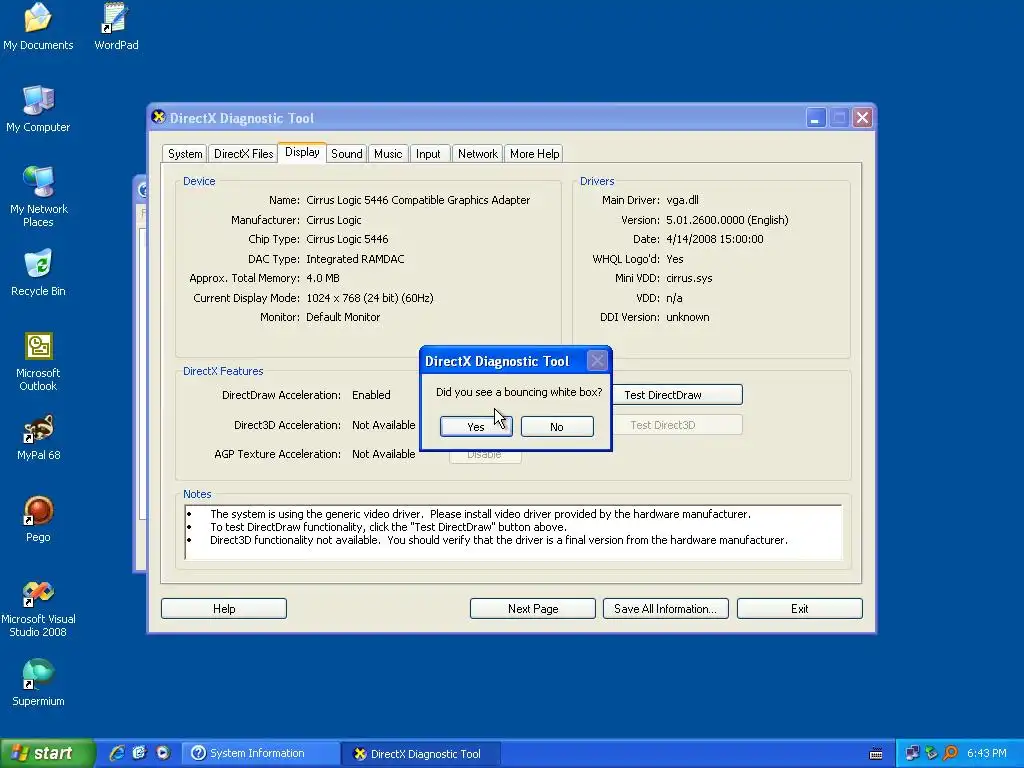Switch to the Input tab

click(428, 153)
